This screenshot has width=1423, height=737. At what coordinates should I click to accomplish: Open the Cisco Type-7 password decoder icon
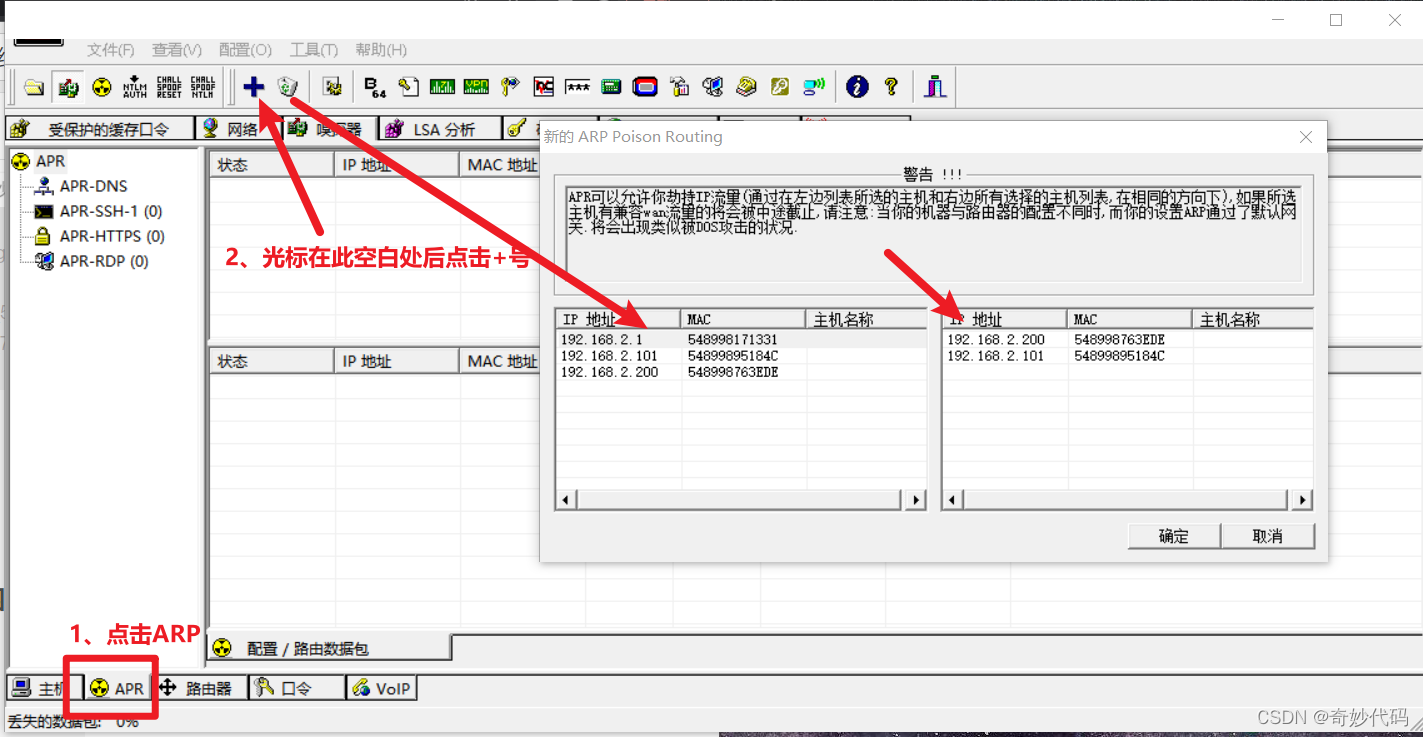click(442, 87)
